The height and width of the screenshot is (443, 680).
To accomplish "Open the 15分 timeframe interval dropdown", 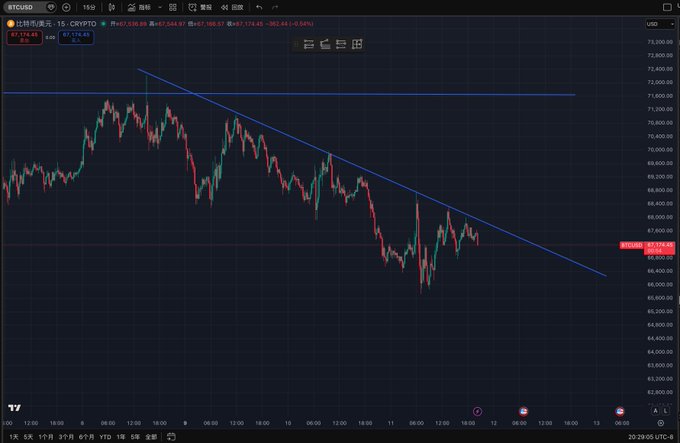I will (x=89, y=7).
